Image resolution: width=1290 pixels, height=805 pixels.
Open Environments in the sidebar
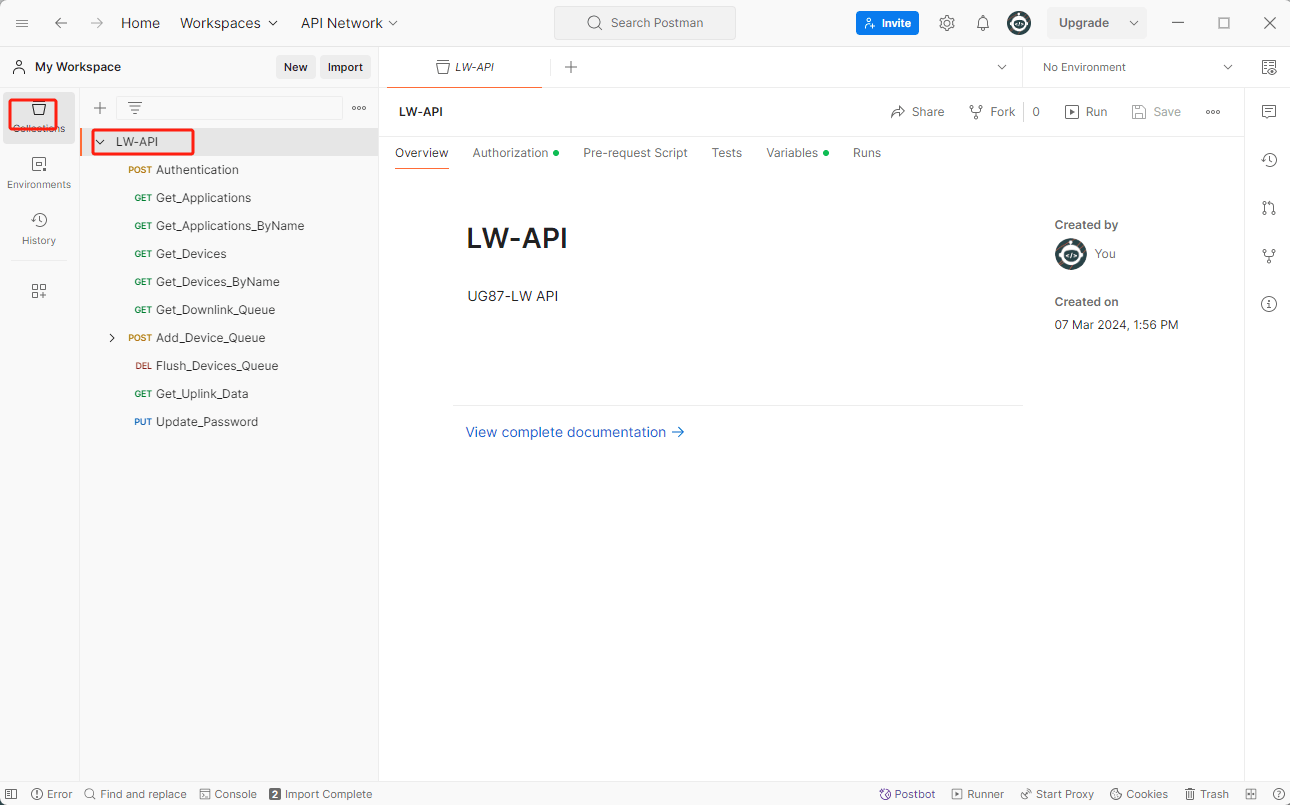[39, 173]
